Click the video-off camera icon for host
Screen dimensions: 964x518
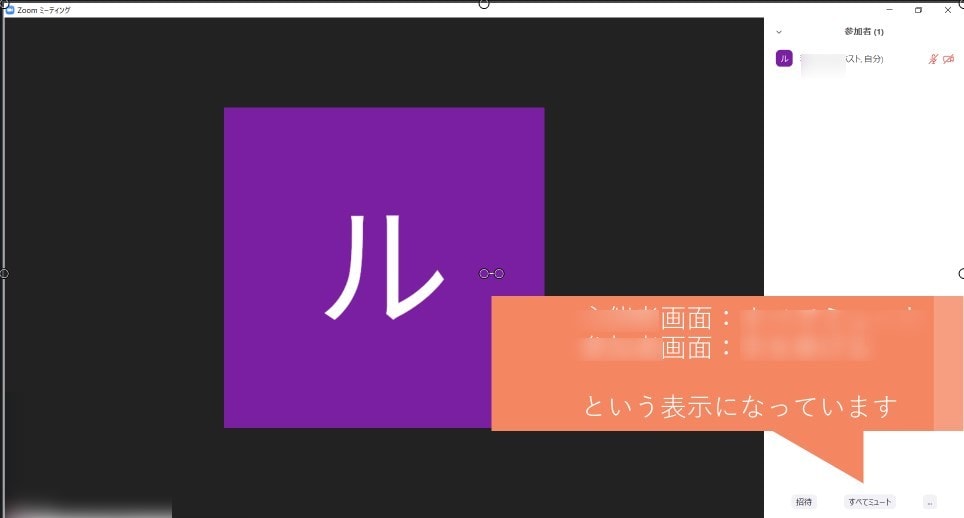click(x=949, y=59)
